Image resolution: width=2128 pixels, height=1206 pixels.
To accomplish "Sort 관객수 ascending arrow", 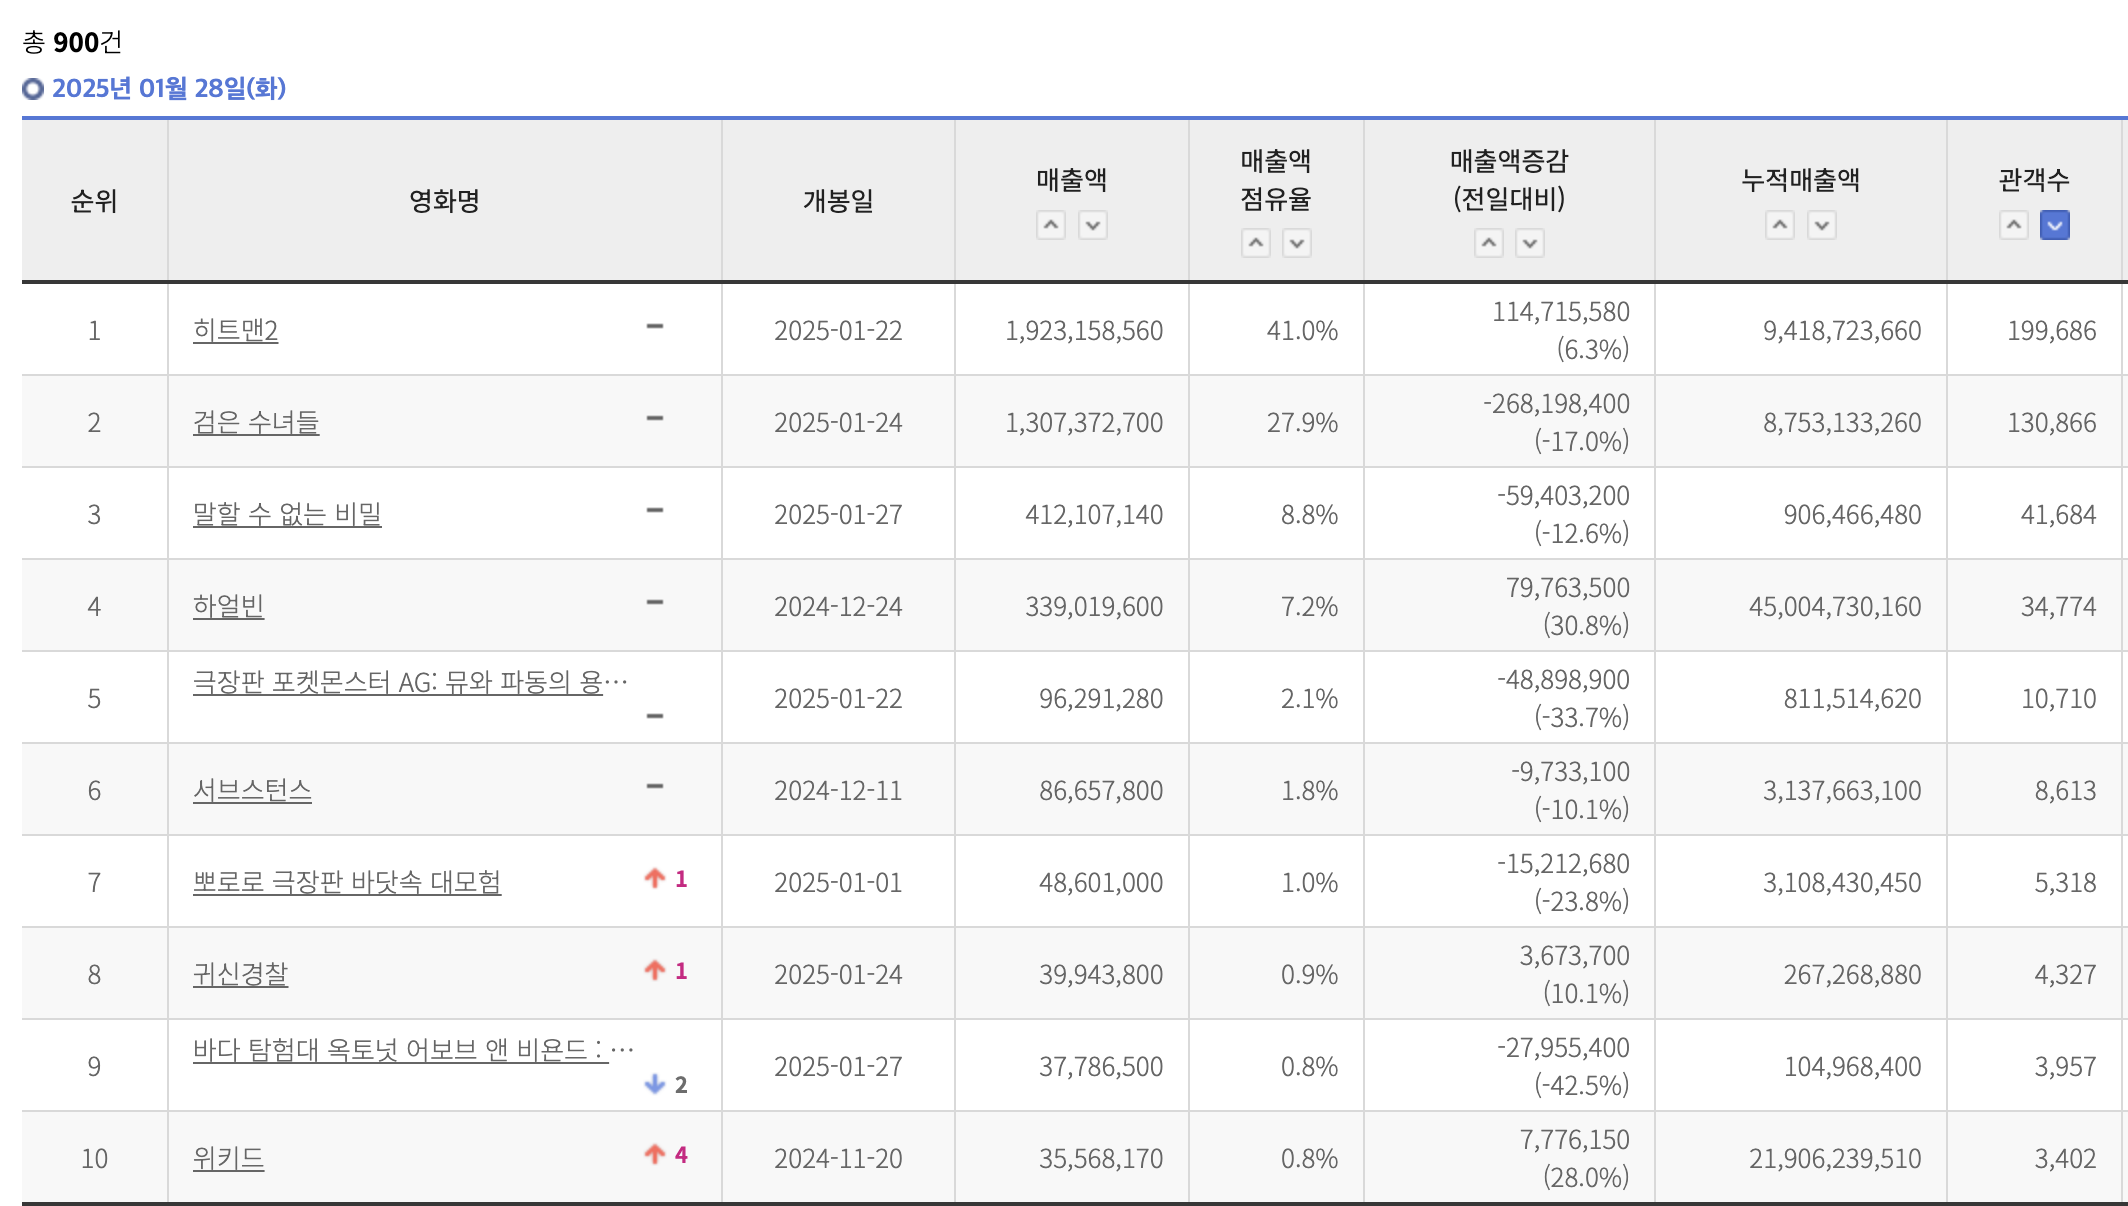I will 2014,225.
